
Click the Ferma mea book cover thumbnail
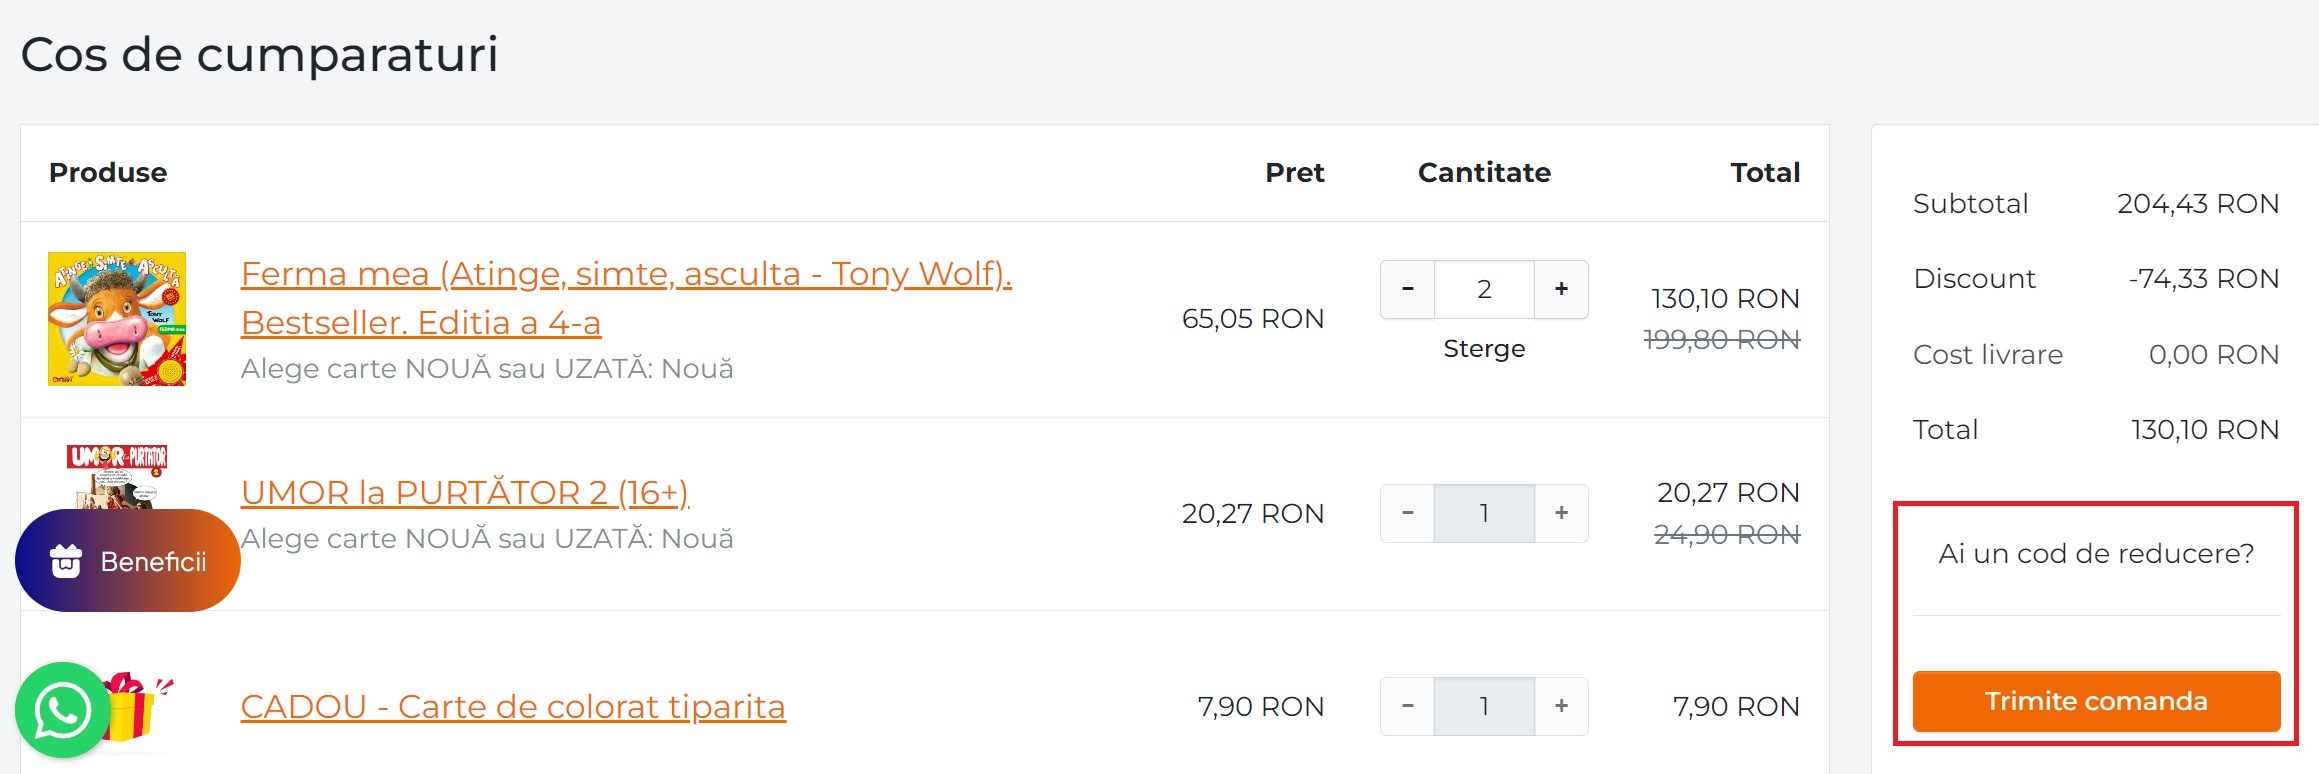(117, 319)
